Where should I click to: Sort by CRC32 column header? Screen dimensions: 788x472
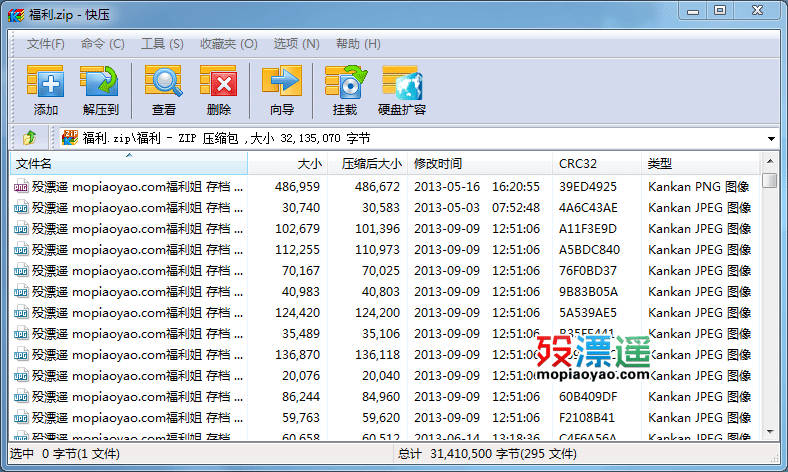[x=597, y=163]
